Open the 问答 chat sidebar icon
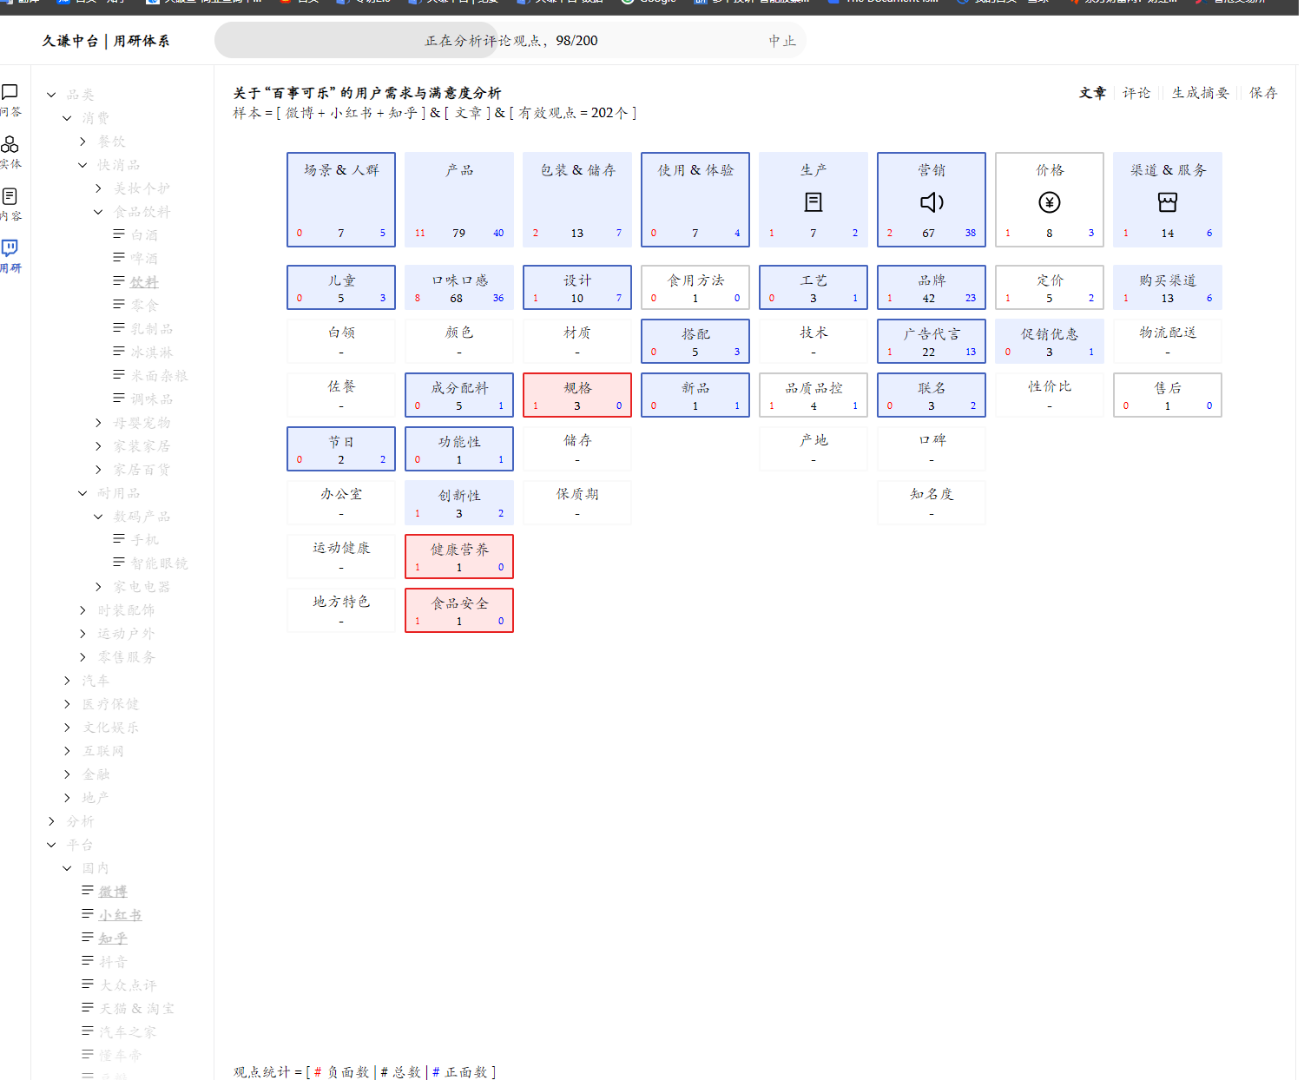 point(10,92)
